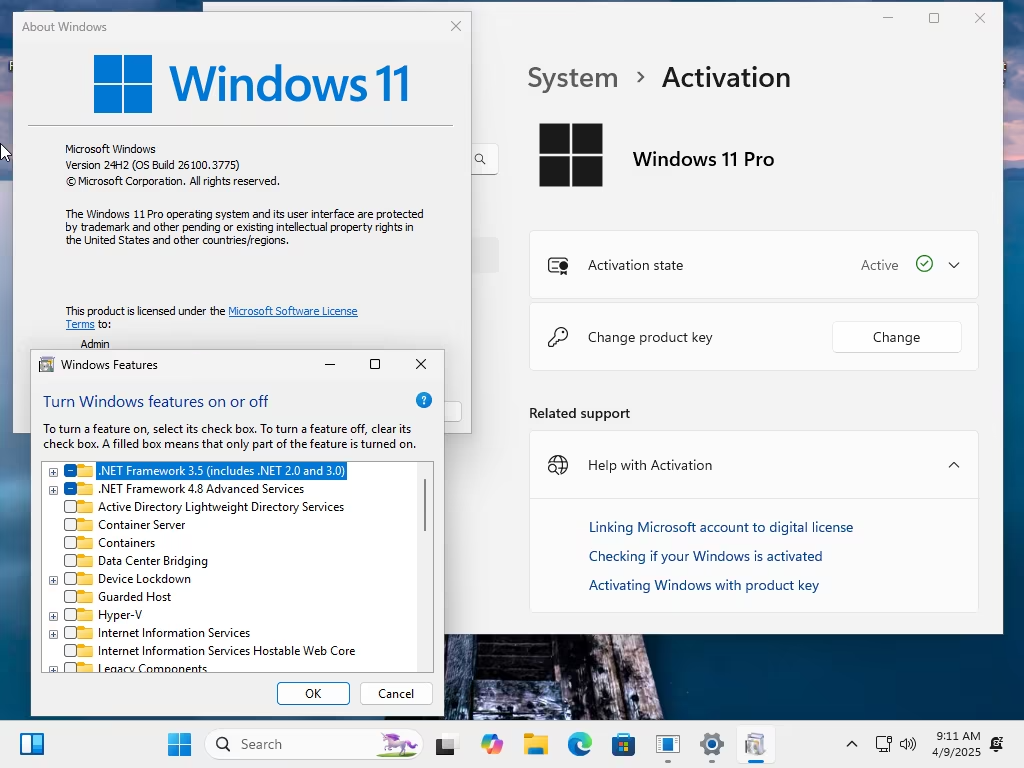Expand the Activation state section chevron

click(953, 265)
